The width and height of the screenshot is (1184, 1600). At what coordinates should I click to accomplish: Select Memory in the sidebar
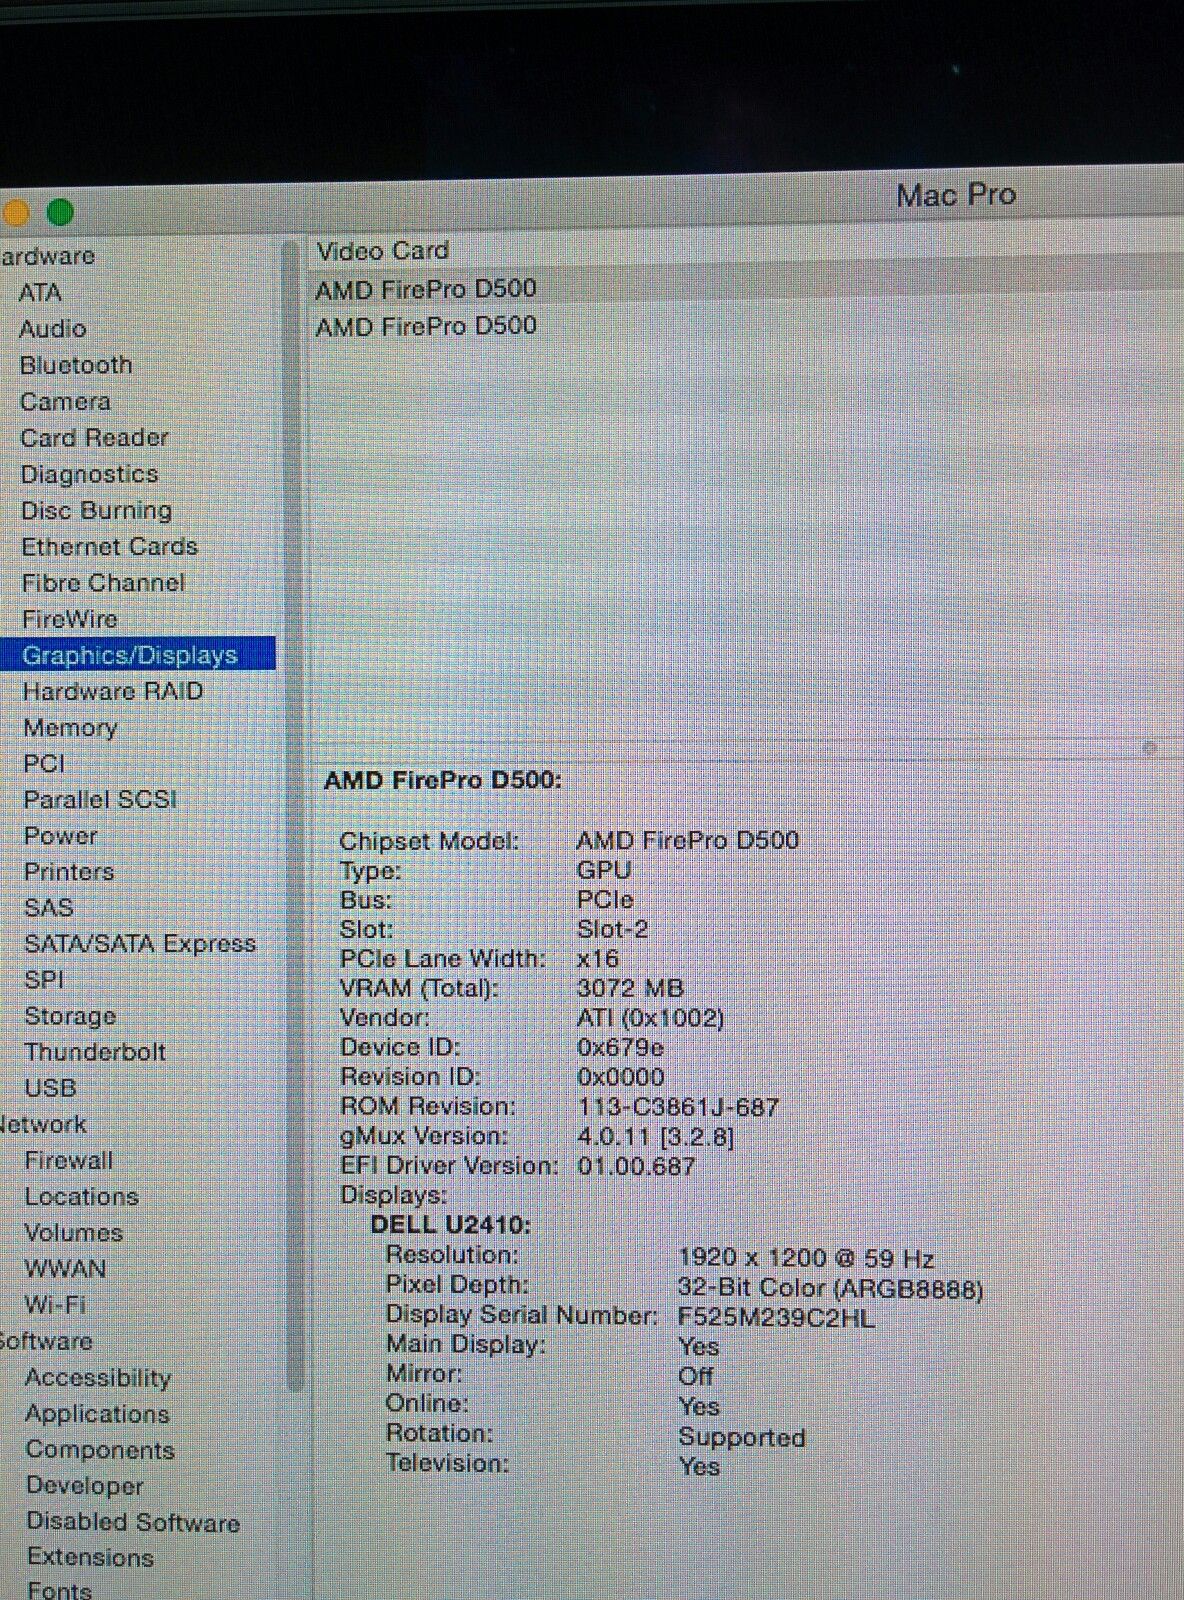[x=70, y=728]
